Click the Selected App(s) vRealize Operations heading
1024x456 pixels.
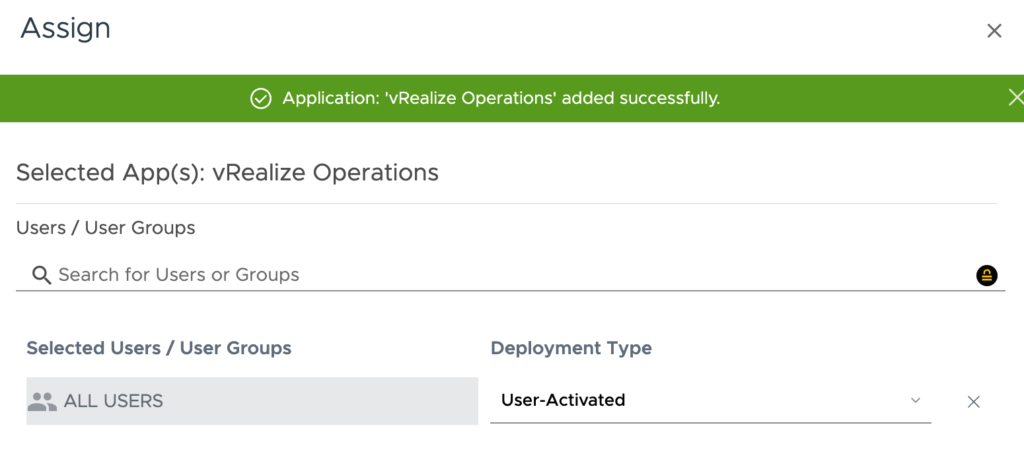click(x=227, y=172)
